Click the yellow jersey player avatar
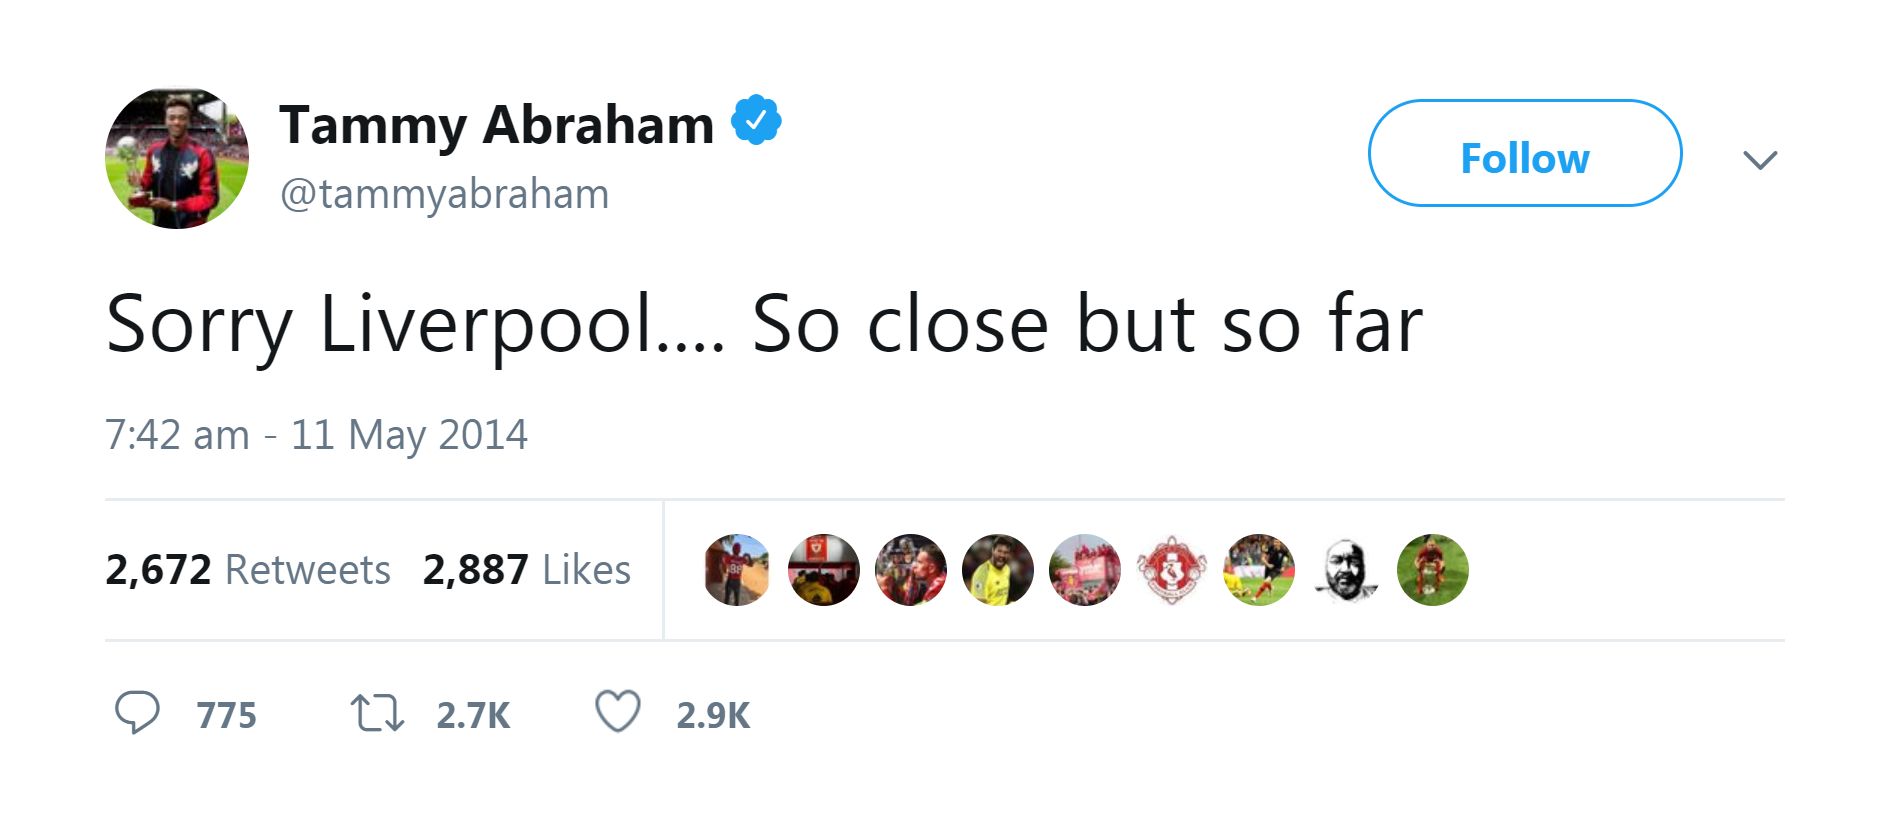The image size is (1882, 815). pyautogui.click(x=998, y=569)
